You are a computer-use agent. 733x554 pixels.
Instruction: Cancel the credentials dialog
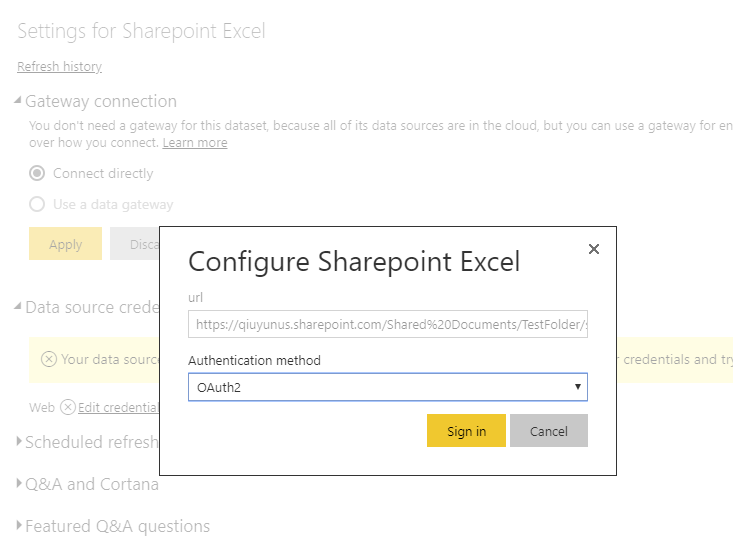548,431
